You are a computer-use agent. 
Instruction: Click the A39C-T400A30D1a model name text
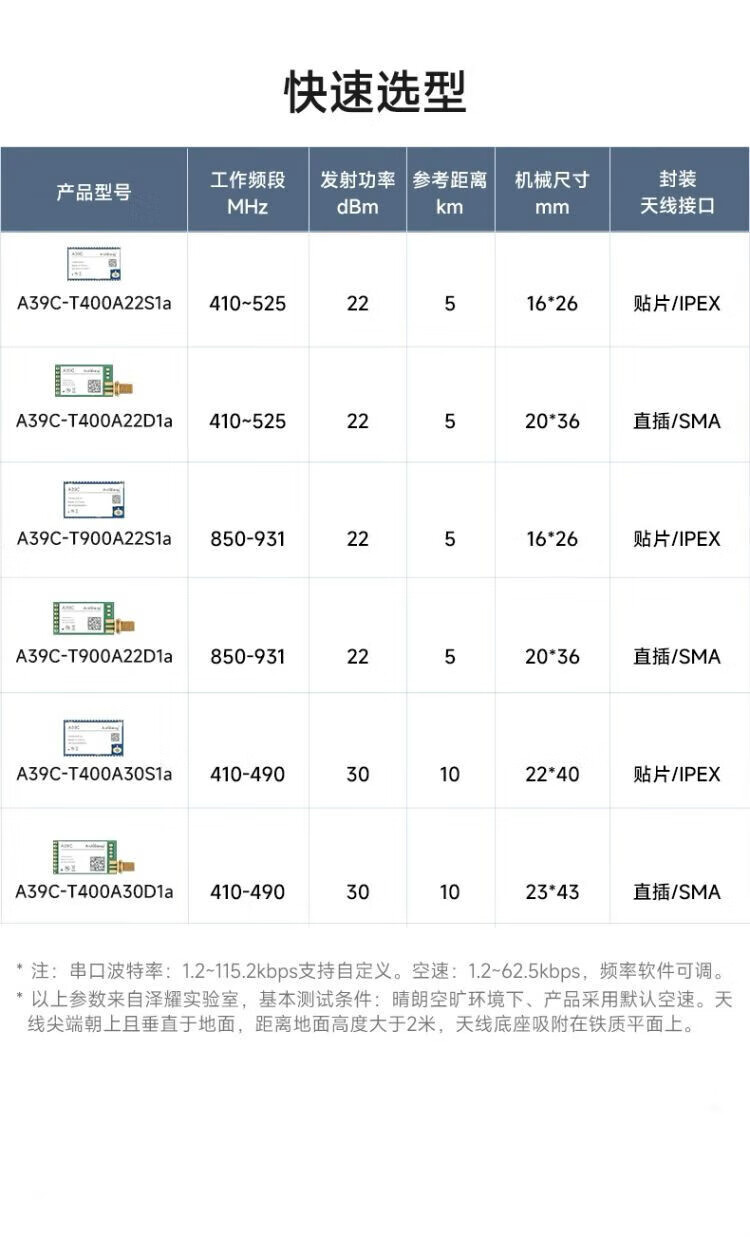click(94, 891)
